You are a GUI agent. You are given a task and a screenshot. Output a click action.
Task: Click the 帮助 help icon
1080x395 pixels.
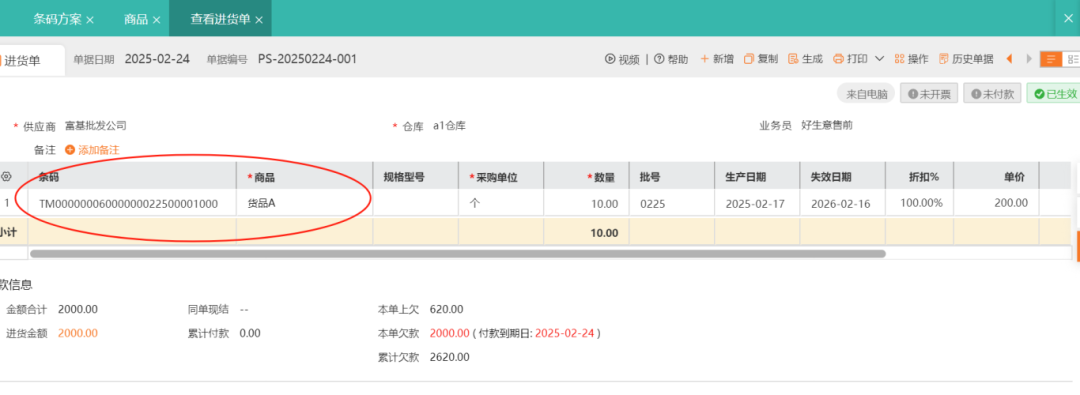(x=659, y=59)
